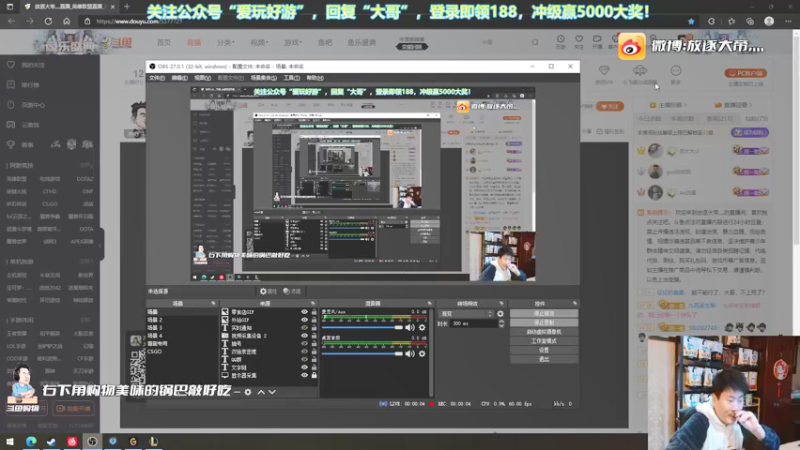Open the 视图(V) menu in OBS

203,78
